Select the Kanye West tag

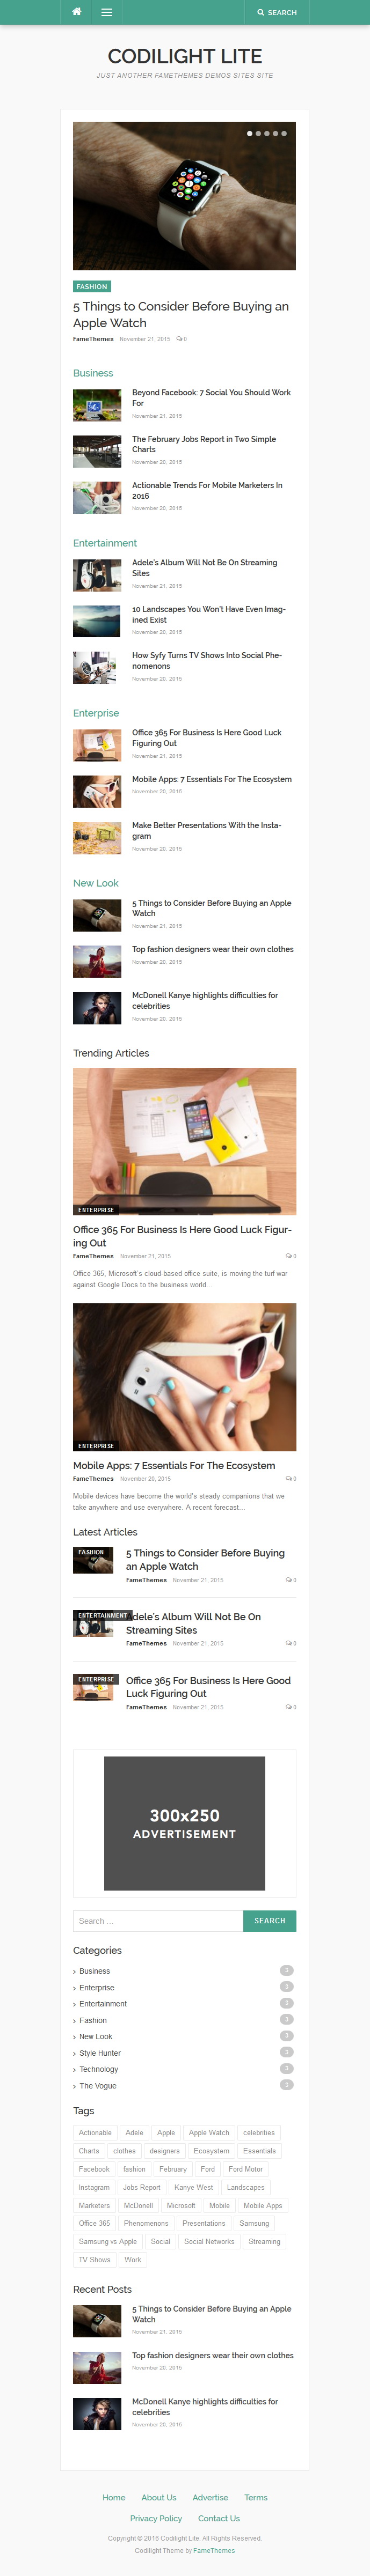193,2187
